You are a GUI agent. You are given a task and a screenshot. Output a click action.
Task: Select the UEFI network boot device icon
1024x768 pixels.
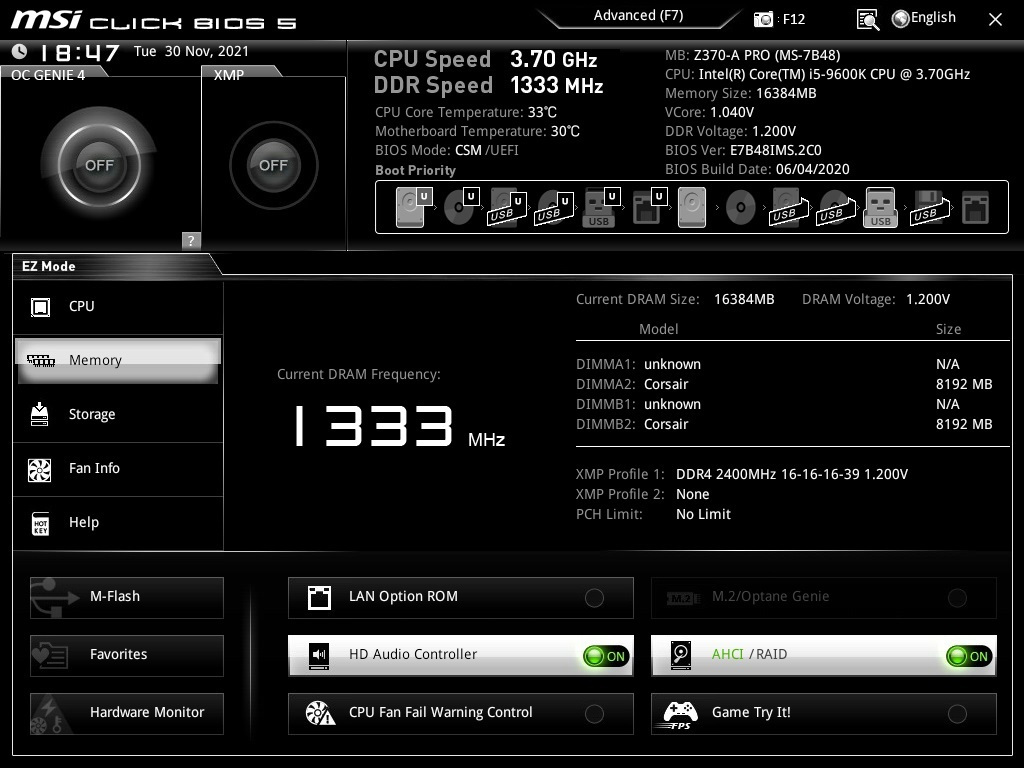[x=649, y=207]
